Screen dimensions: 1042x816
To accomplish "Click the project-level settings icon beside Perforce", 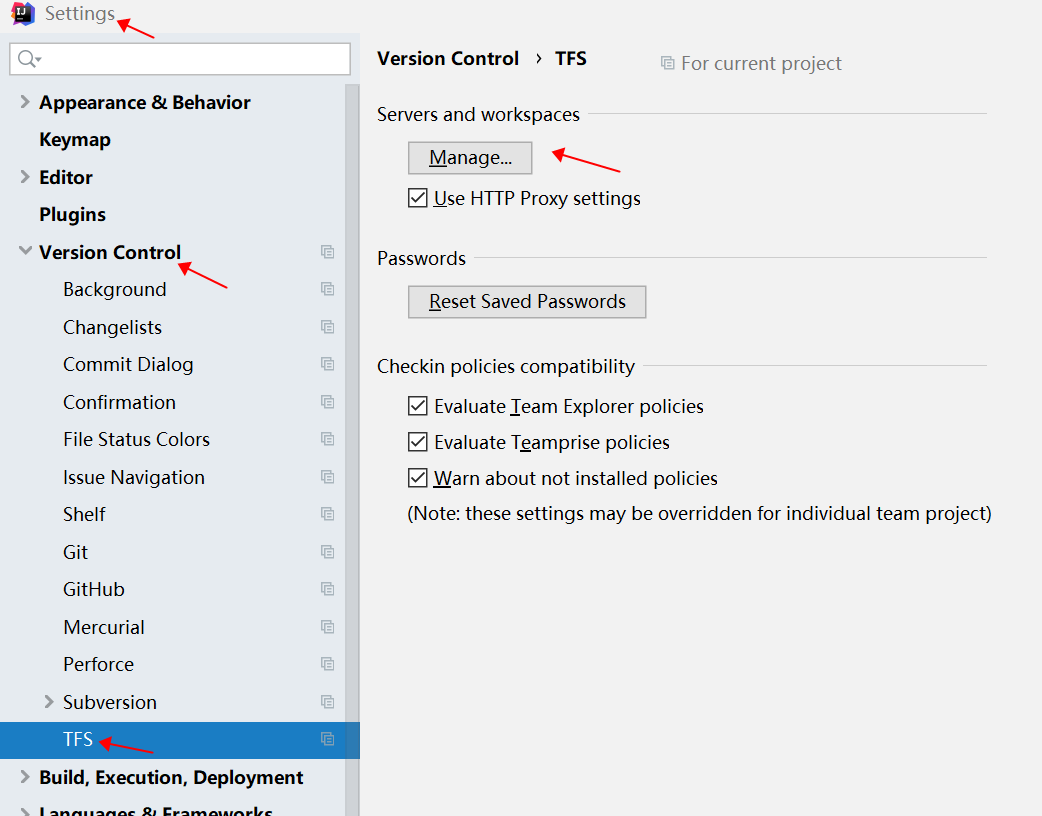I will coord(327,664).
